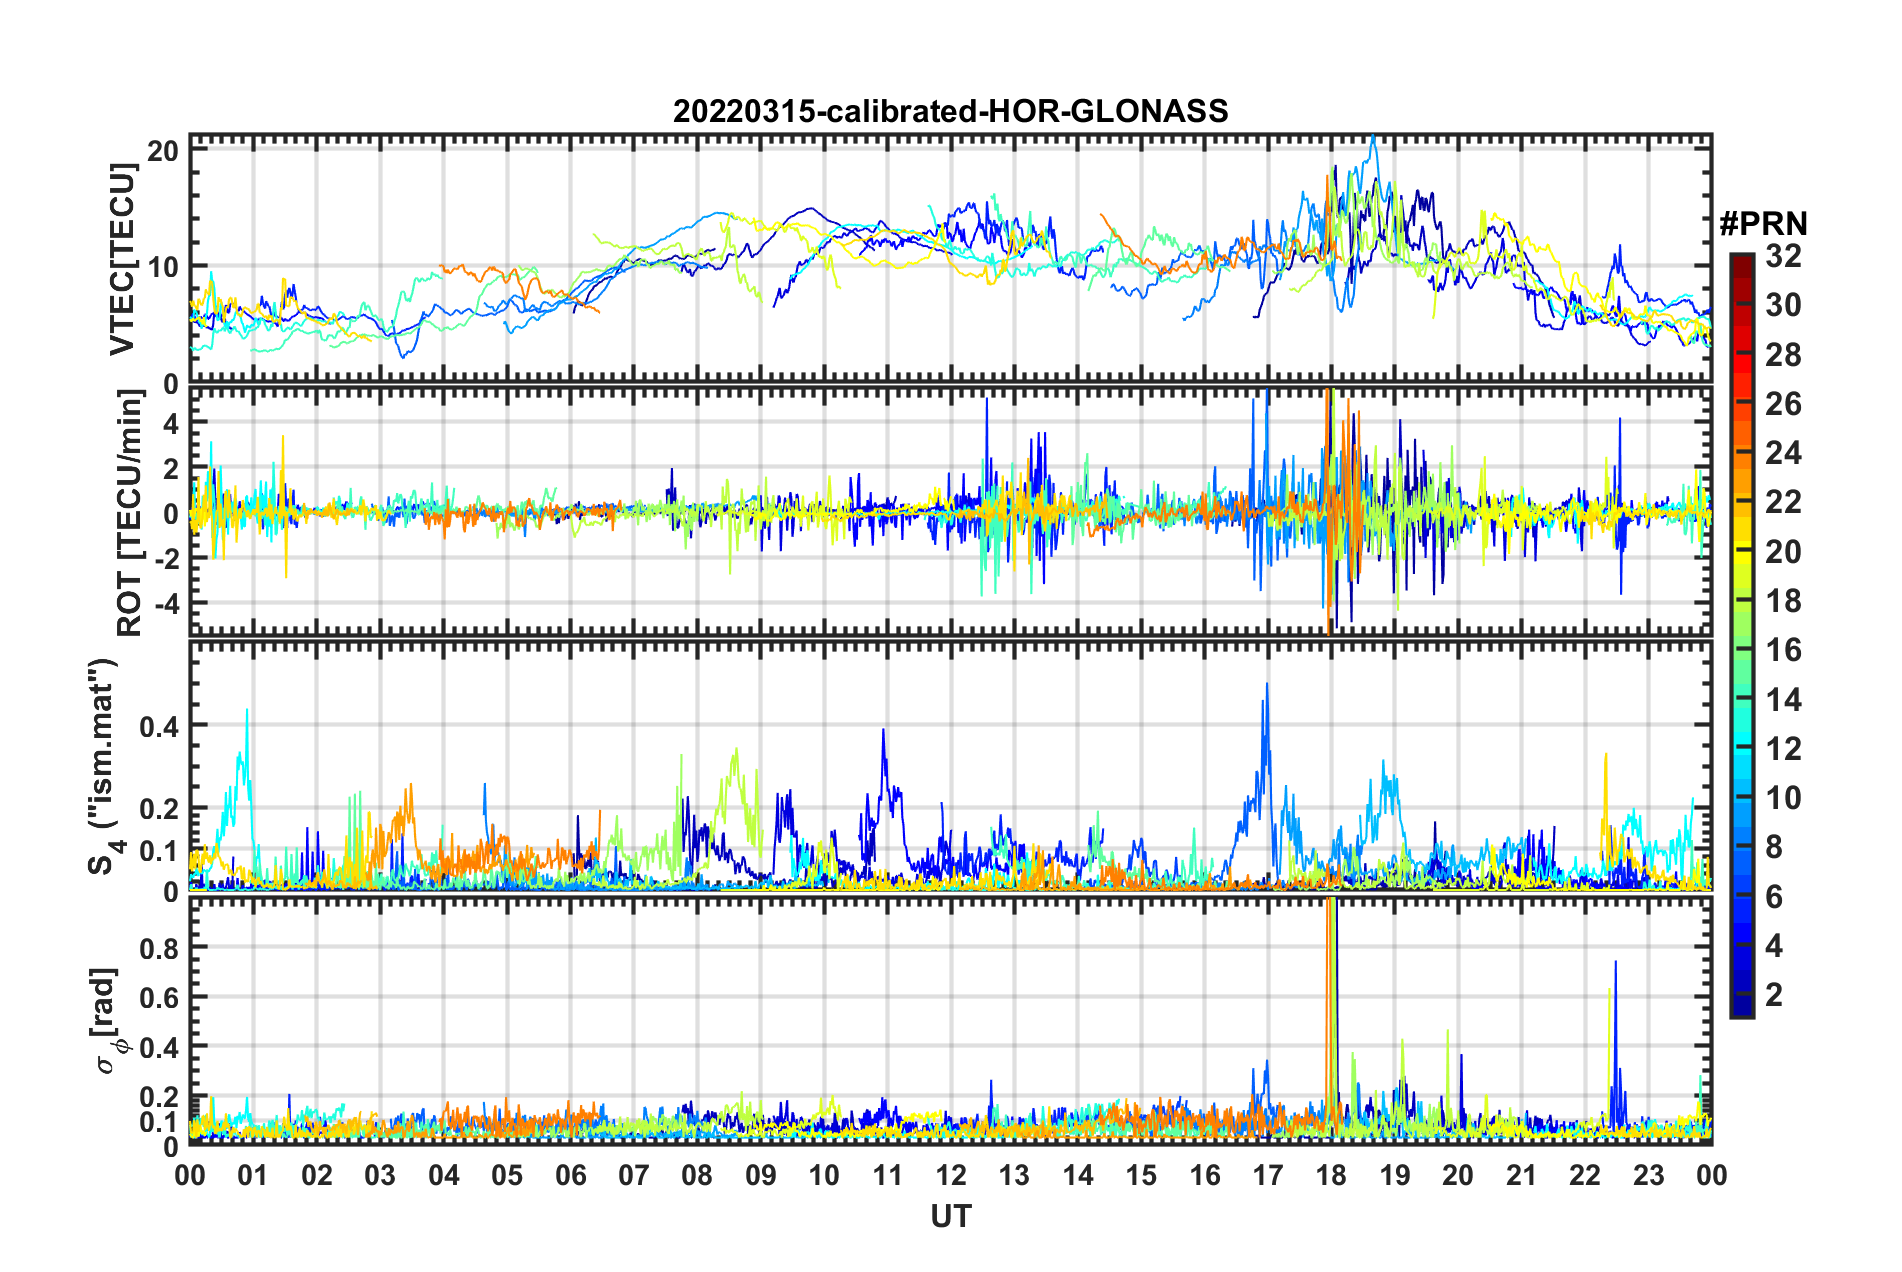The width and height of the screenshot is (1902, 1272).
Task: Click the "20" tick on the VTEC axis
Action: coord(164,151)
